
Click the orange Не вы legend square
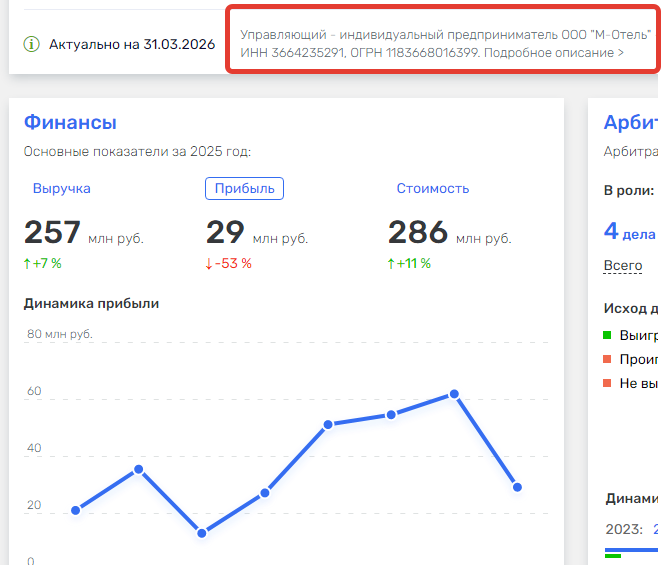tap(607, 383)
